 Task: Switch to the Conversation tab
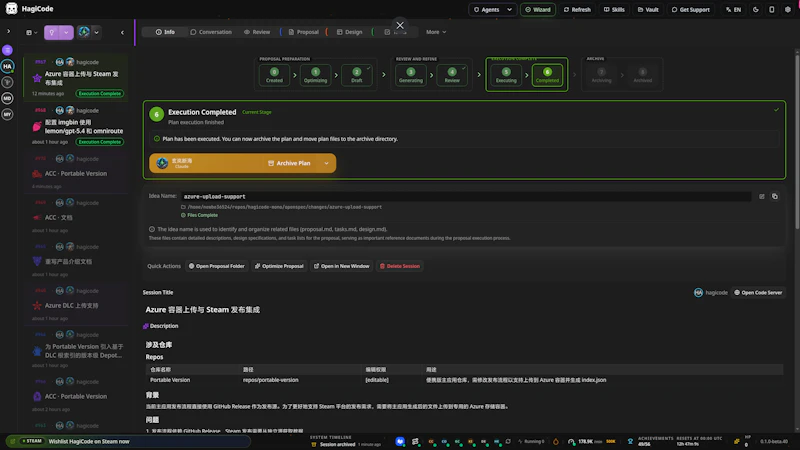[x=211, y=32]
